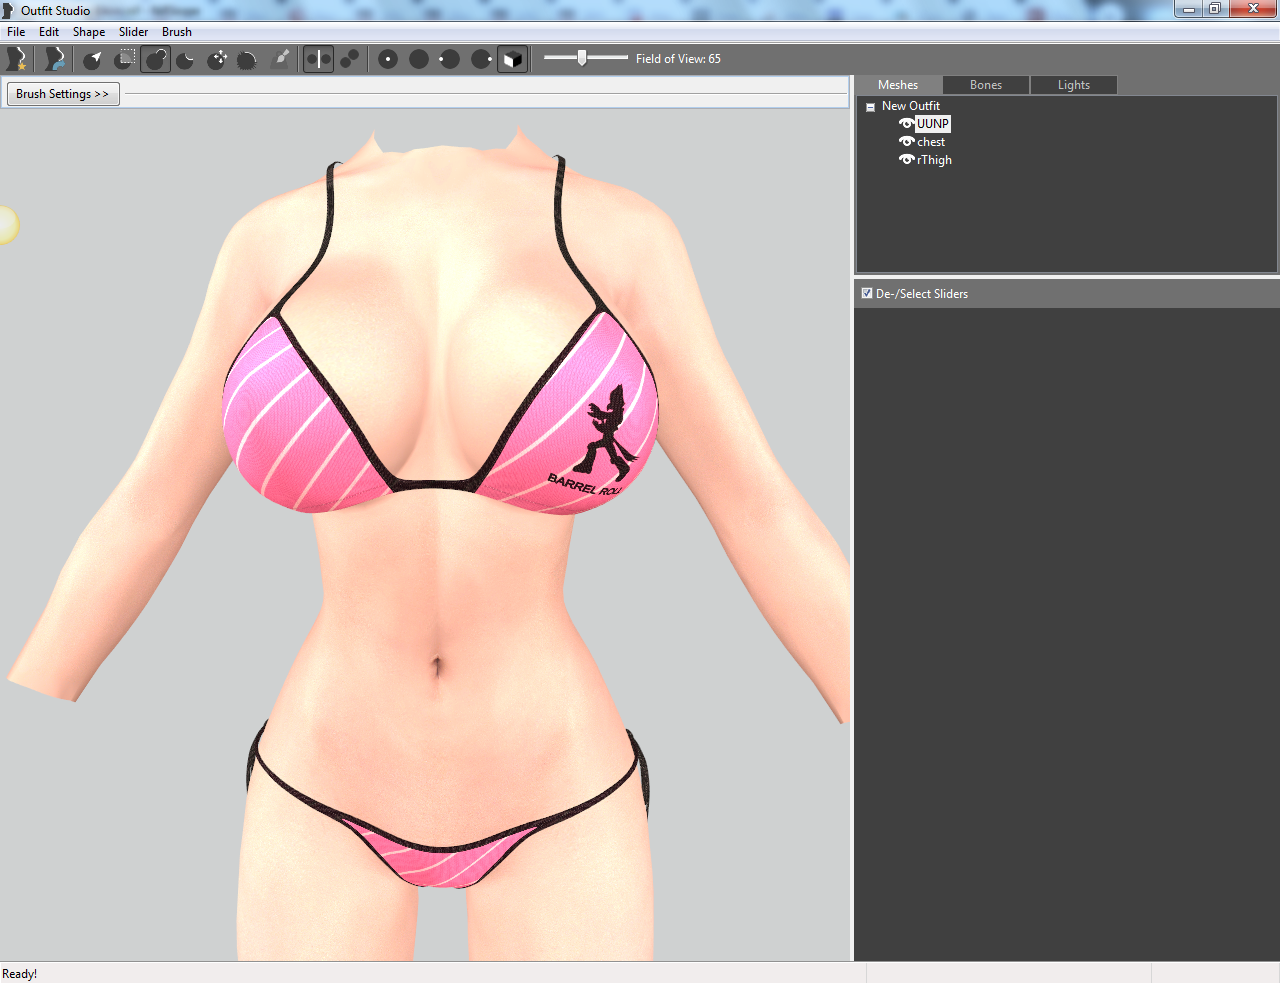Switch to right side camera view
This screenshot has width=1280, height=984.
481,59
